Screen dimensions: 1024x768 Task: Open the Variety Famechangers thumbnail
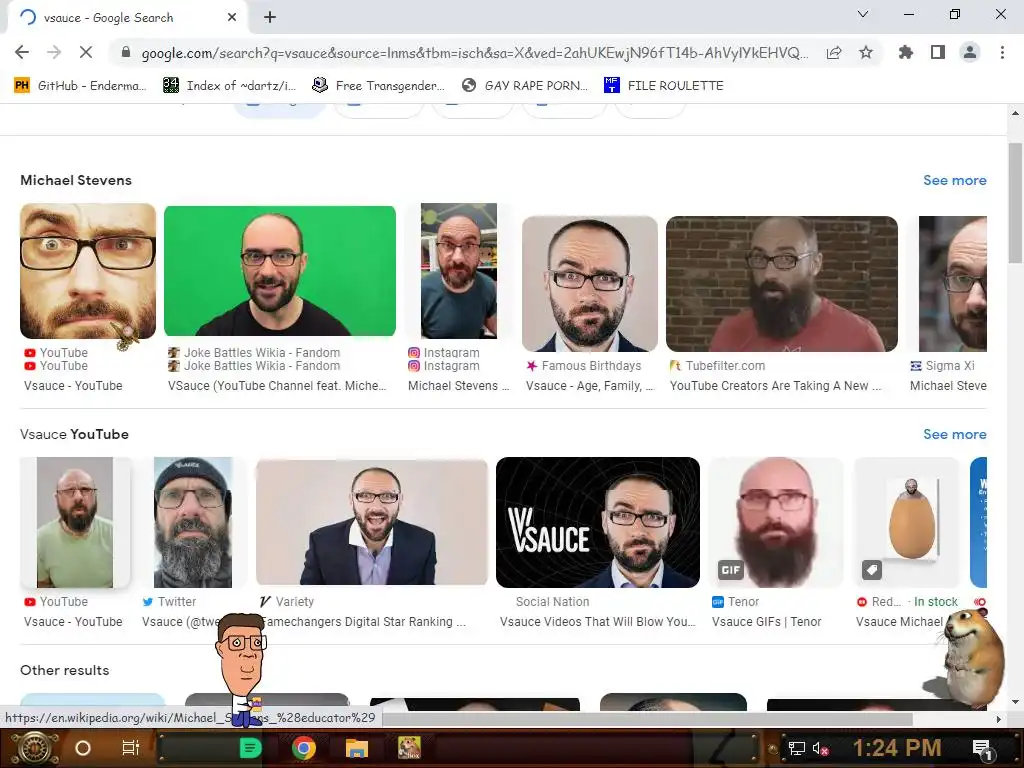click(372, 522)
